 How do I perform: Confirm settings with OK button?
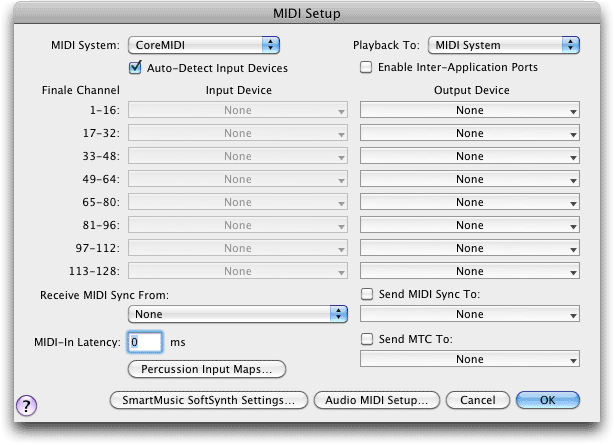[548, 400]
